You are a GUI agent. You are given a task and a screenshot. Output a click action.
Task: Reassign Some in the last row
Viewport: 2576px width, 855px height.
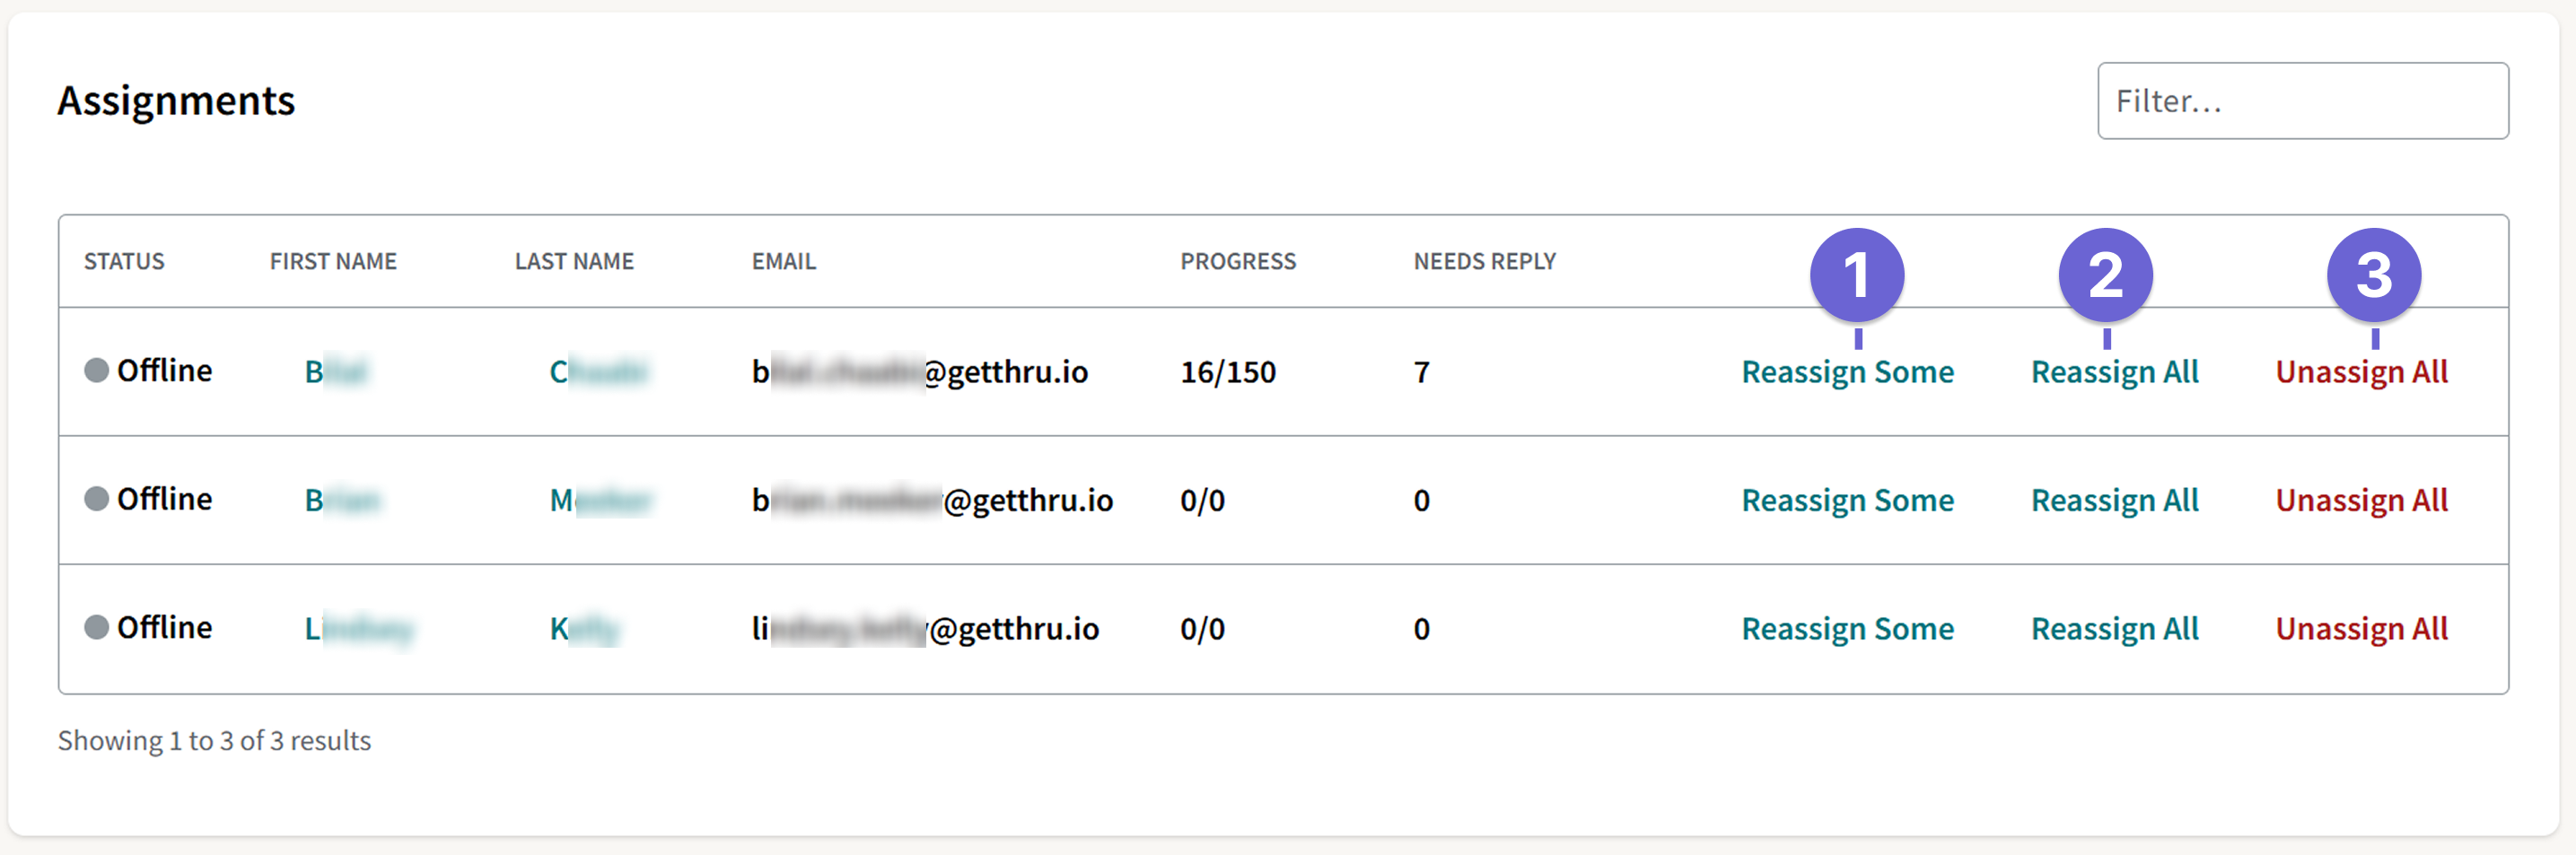pyautogui.click(x=1847, y=628)
